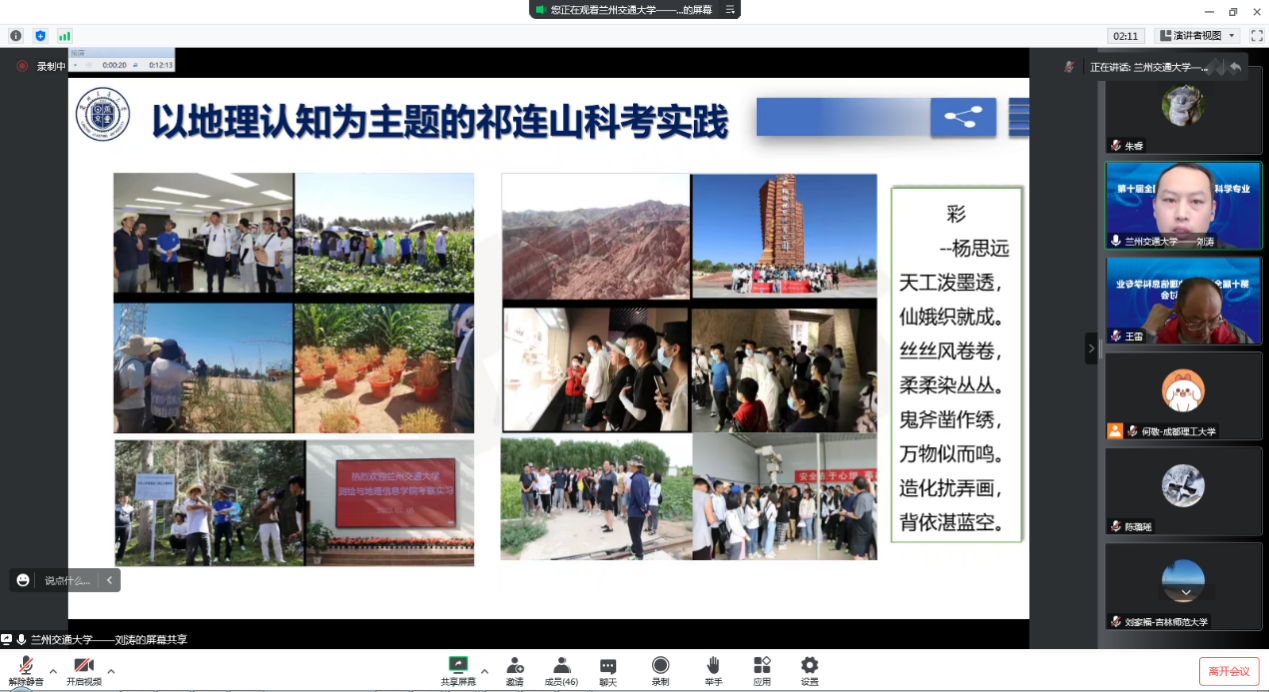Open the 应用 apps icon
This screenshot has height=692, width=1269.
point(762,669)
